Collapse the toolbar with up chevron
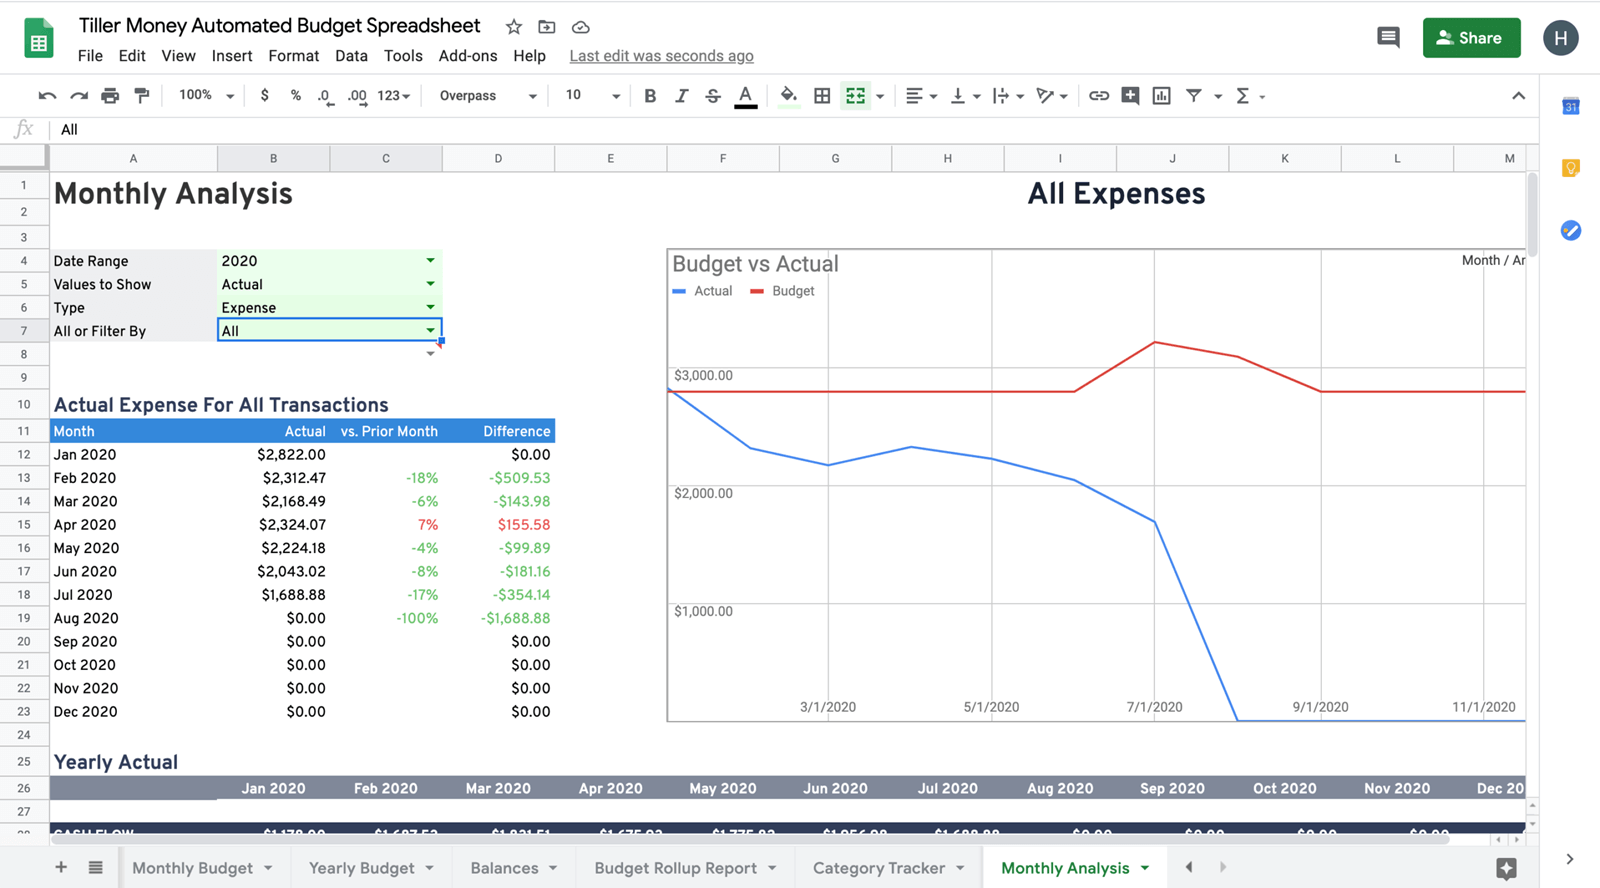 pos(1518,96)
